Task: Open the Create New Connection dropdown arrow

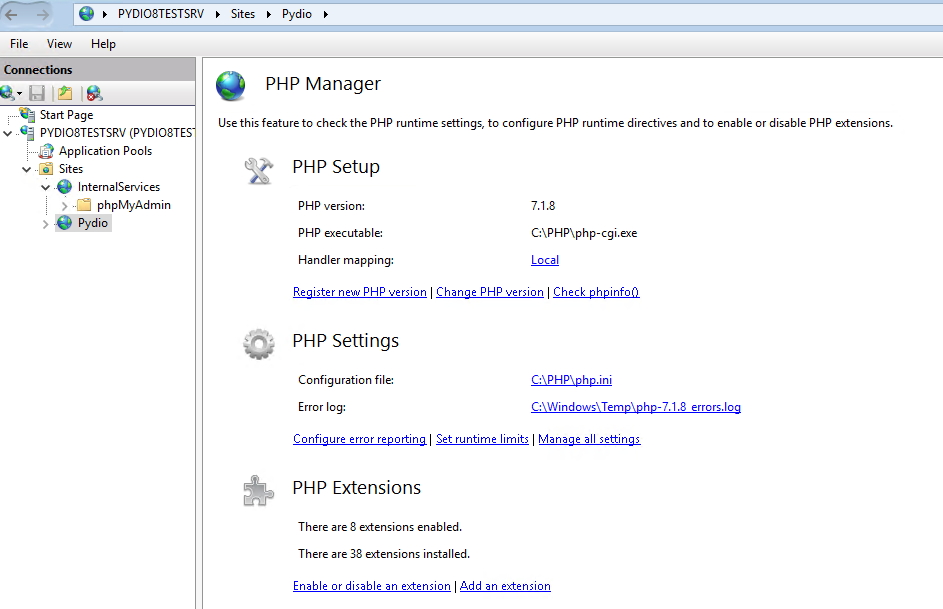Action: [19, 93]
